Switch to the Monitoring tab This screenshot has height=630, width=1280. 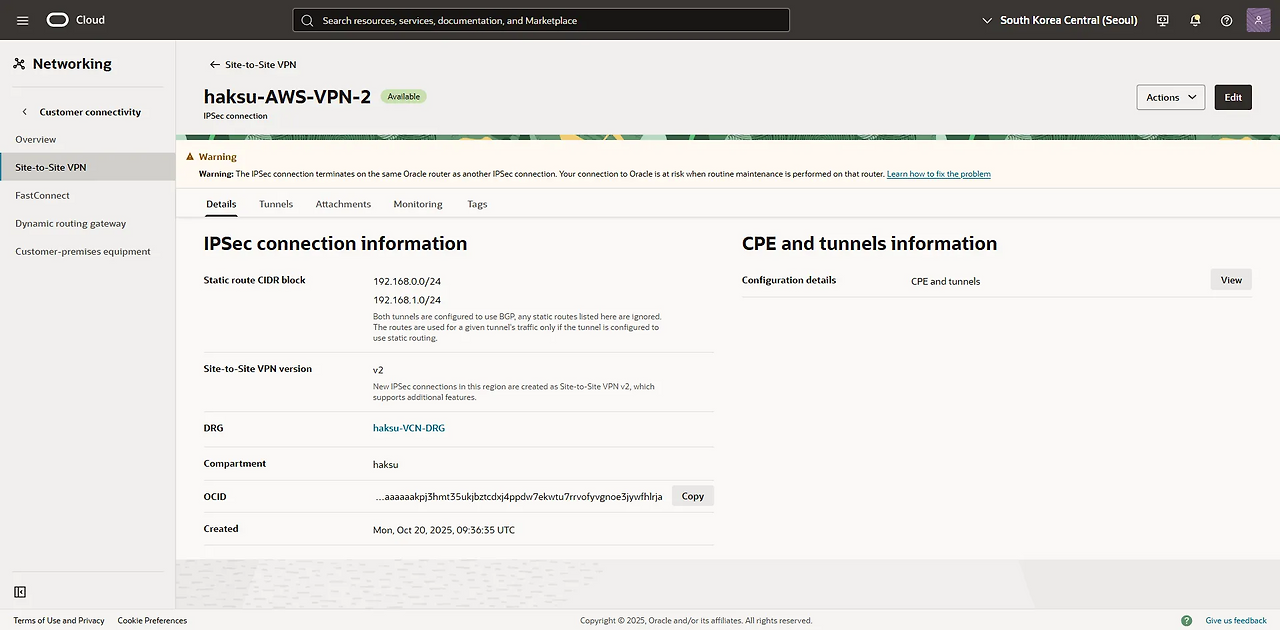pyautogui.click(x=418, y=204)
